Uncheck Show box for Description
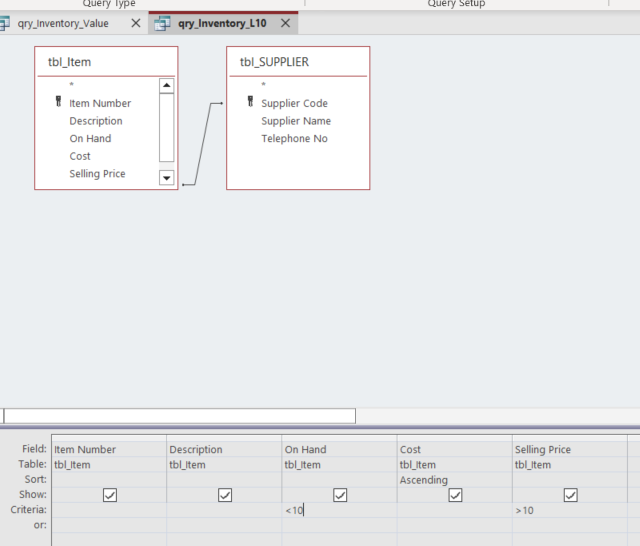The width and height of the screenshot is (640, 546). click(x=225, y=495)
